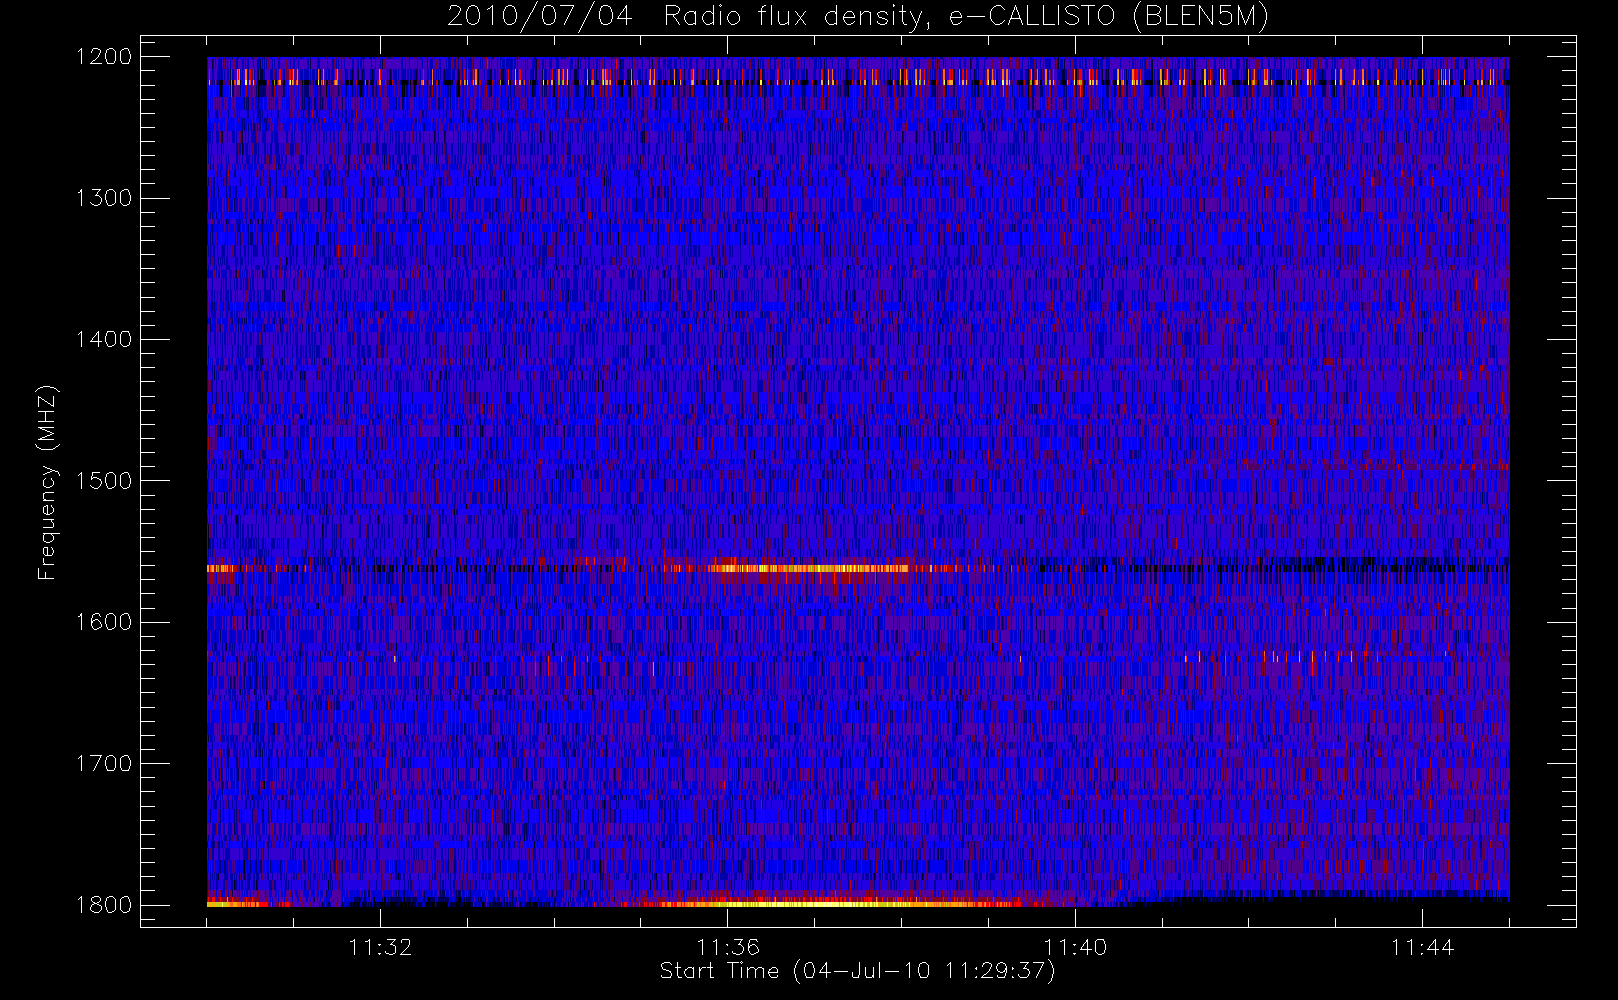
Task: Click the plot title '2010/07/04 Radio flux density, e-CALLISTO (BLEN5M)'
Action: [x=858, y=17]
